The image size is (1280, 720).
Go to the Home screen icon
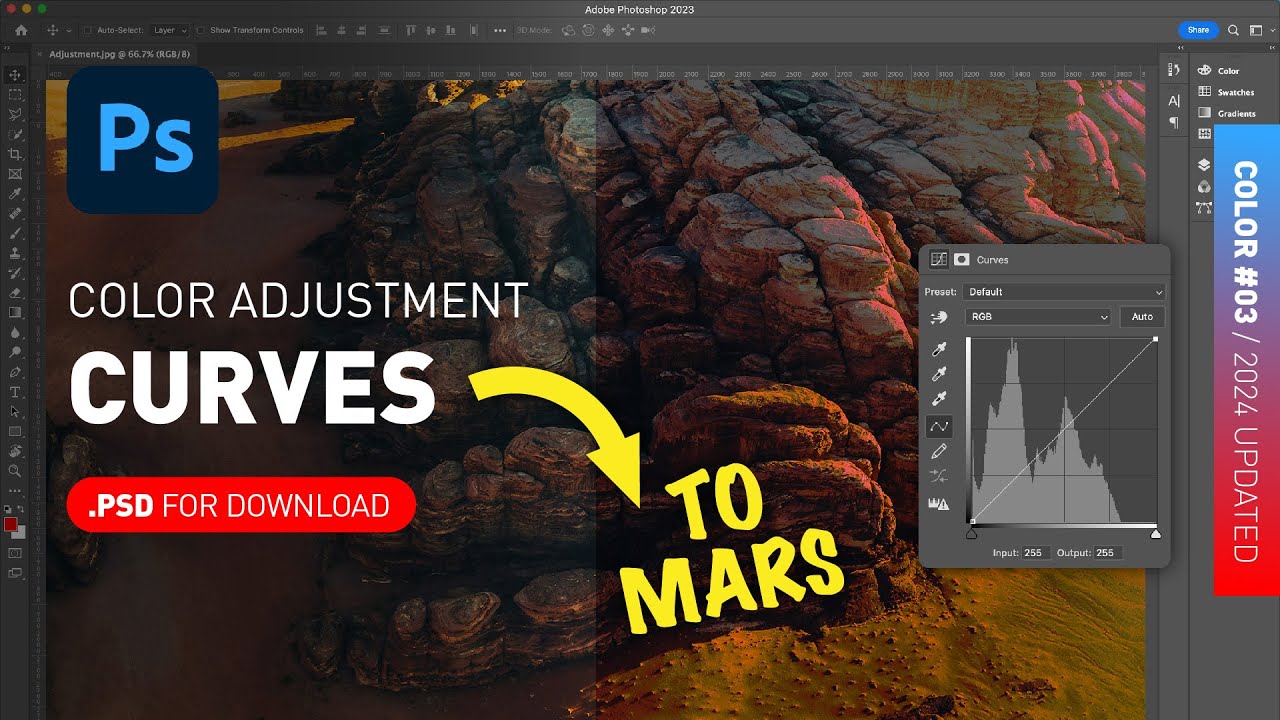21,30
